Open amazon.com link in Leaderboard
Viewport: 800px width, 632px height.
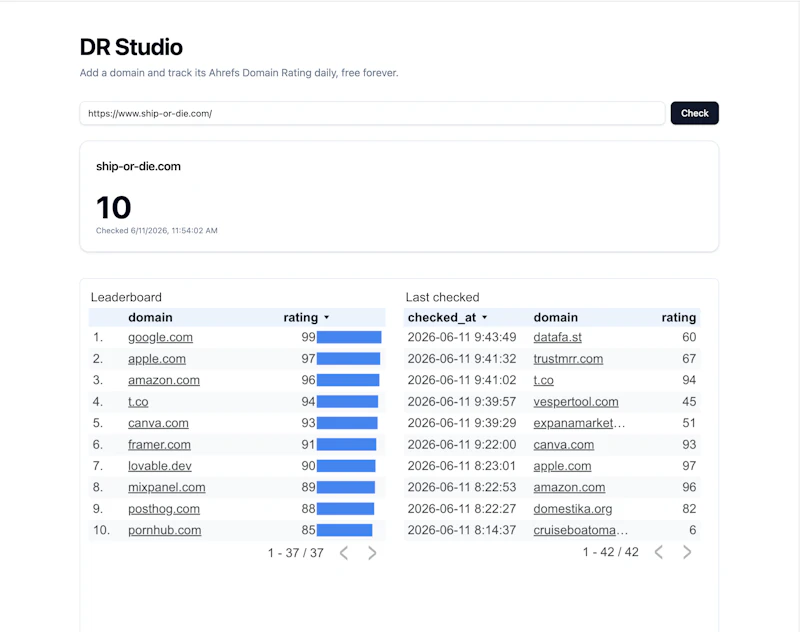click(x=164, y=380)
